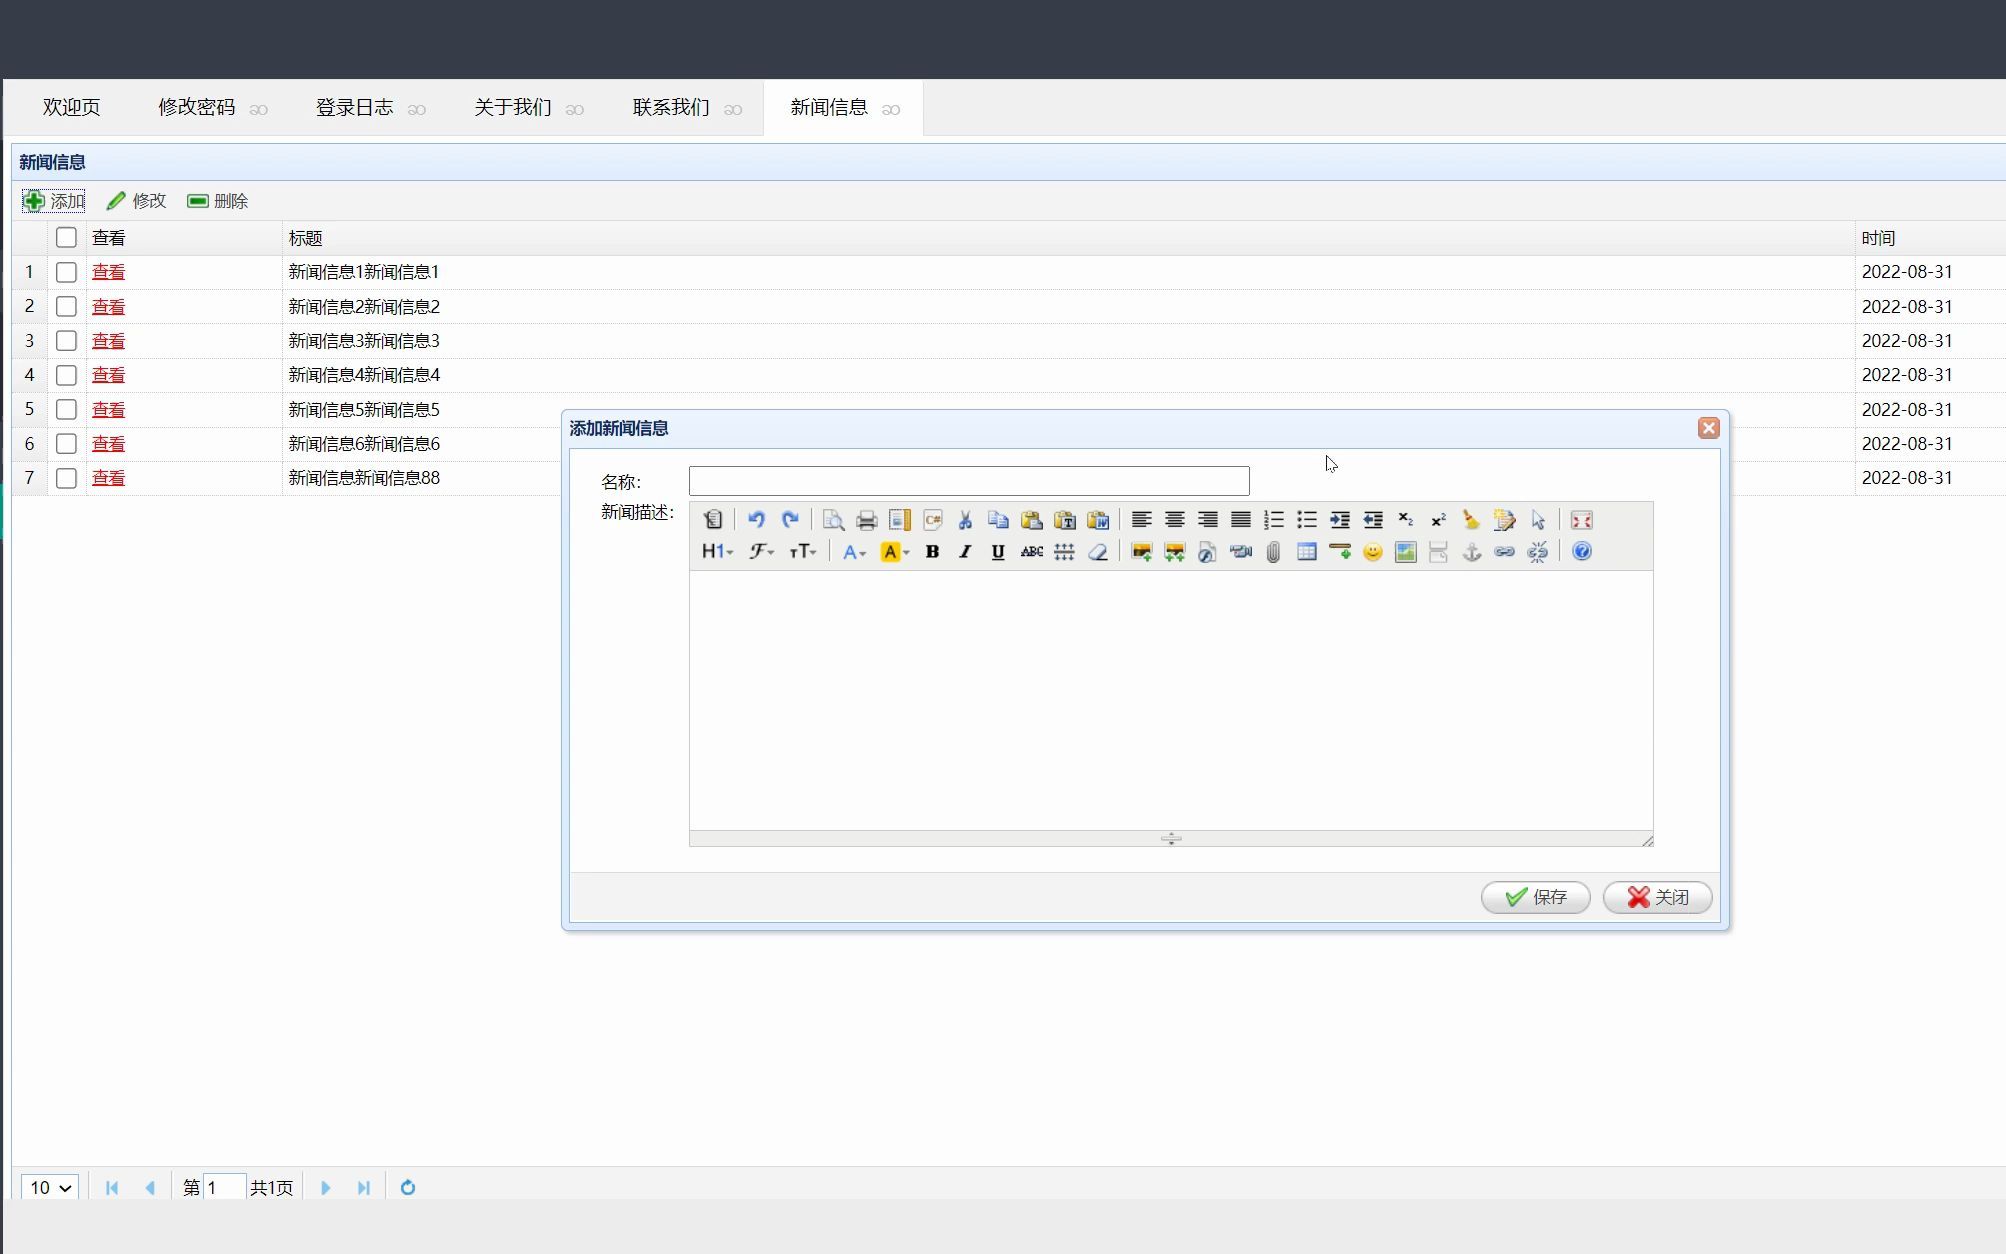Click select all cursor icon
This screenshot has height=1254, width=2006.
click(1537, 520)
